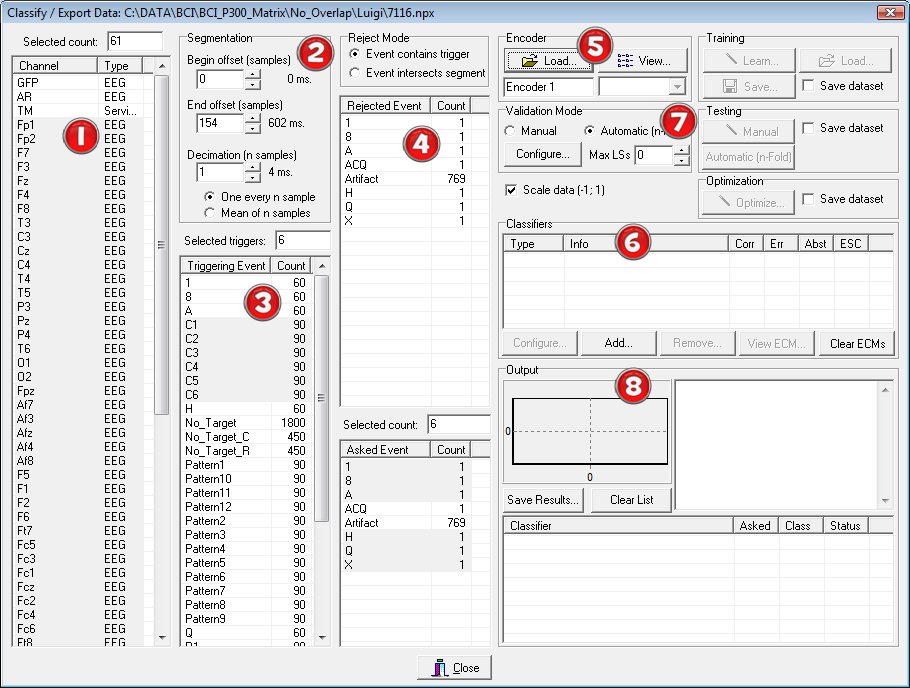Viewport: 910px width, 688px height.
Task: Click the down arrow of triggering event scrollbar
Action: click(322, 637)
